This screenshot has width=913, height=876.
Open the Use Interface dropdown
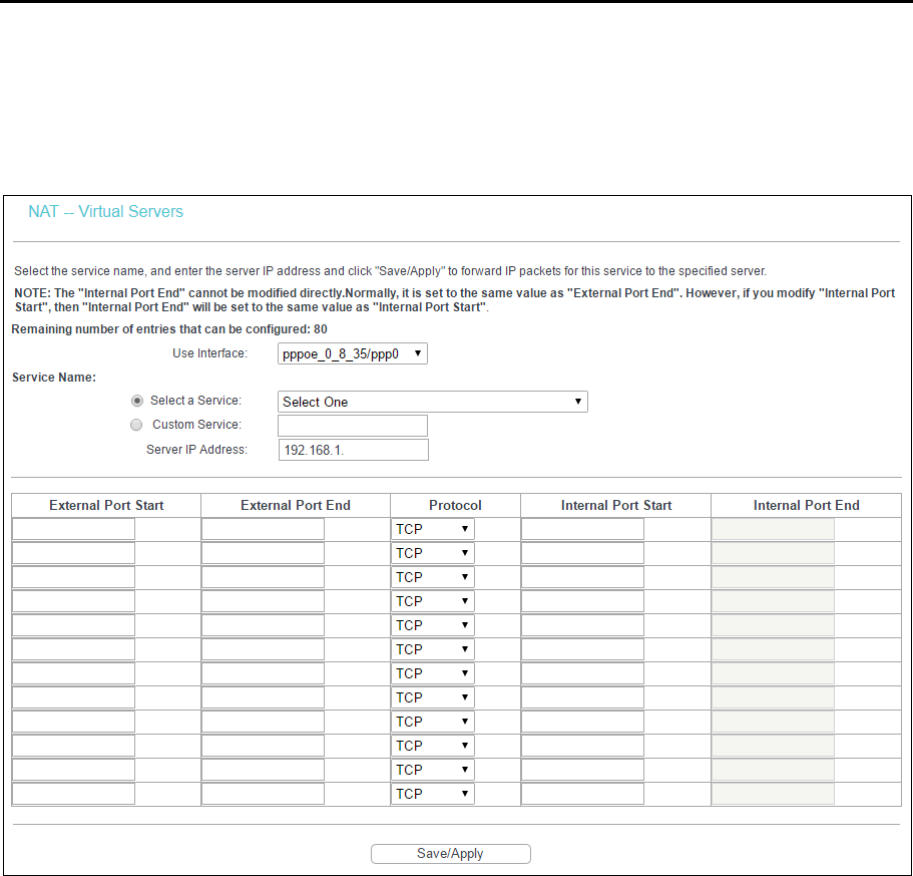coord(352,354)
